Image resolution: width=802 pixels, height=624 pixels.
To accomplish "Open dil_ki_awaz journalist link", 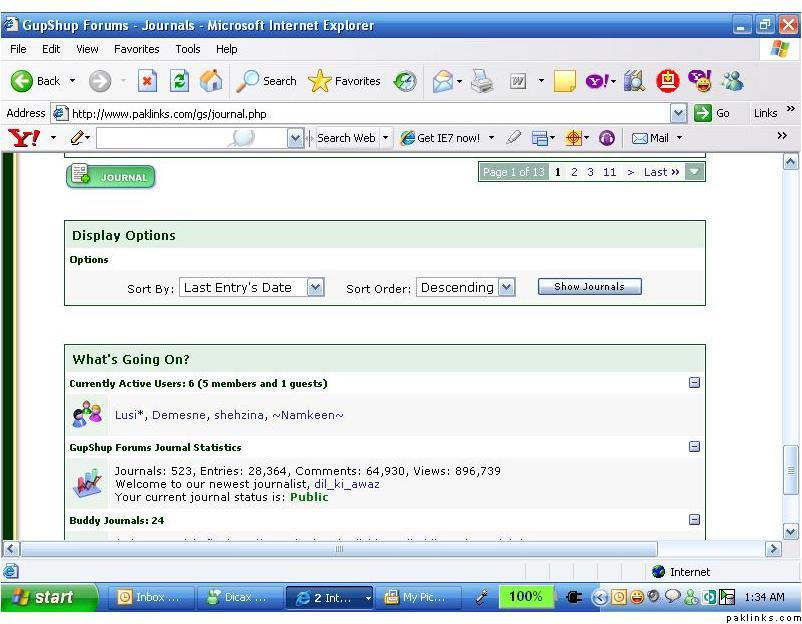I will (x=346, y=484).
